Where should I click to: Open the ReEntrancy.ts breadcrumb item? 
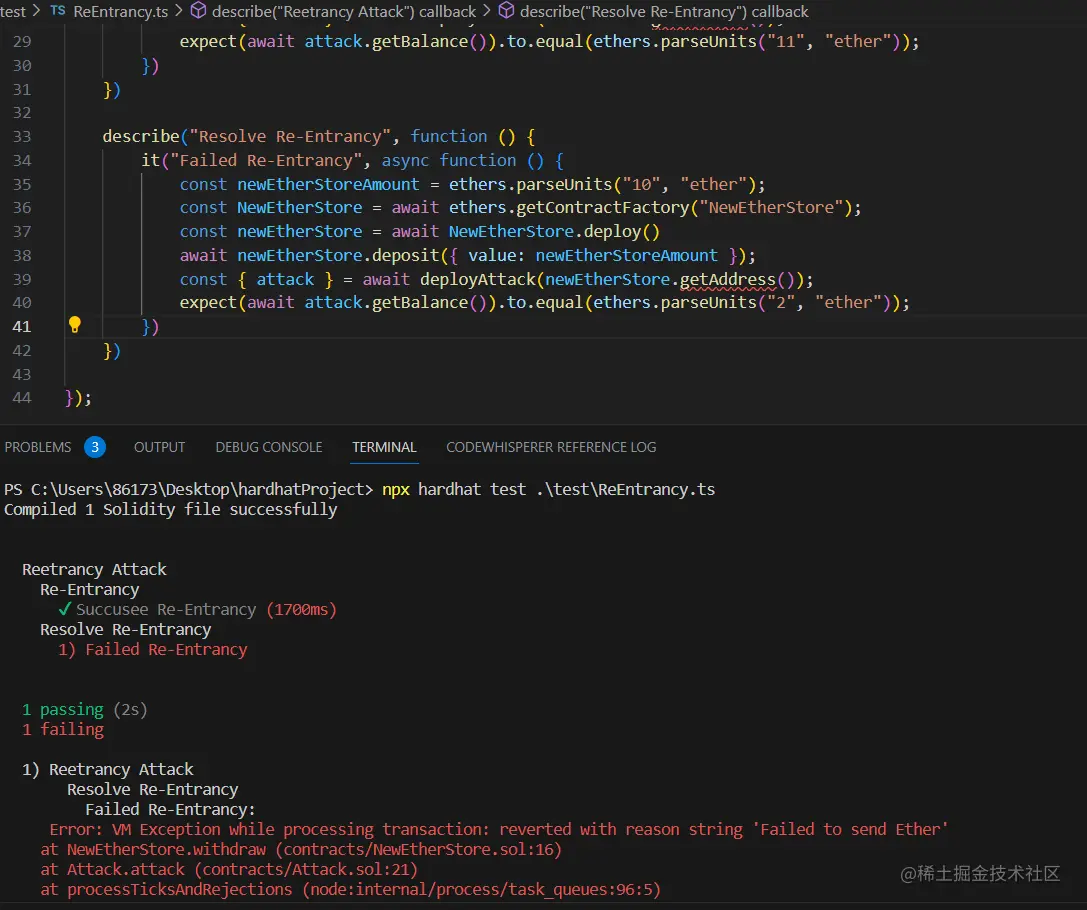coord(121,11)
